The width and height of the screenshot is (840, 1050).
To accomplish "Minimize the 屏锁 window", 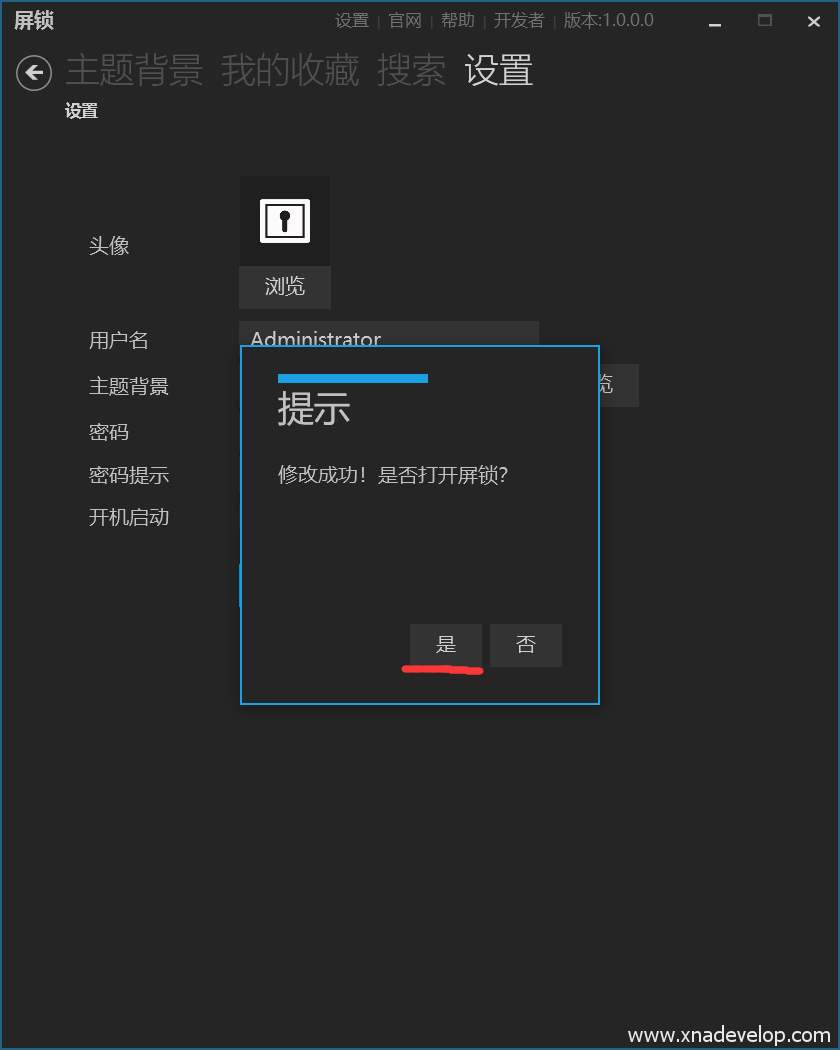I will tap(715, 22).
